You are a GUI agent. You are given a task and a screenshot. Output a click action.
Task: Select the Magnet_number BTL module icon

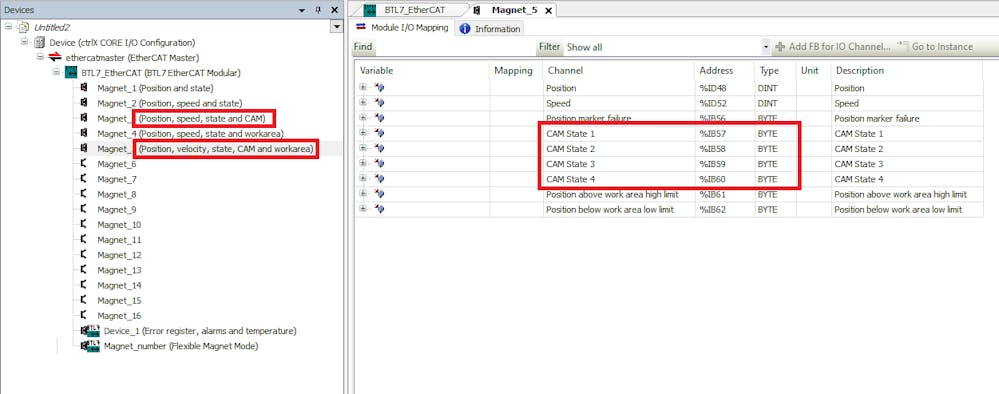[90, 346]
